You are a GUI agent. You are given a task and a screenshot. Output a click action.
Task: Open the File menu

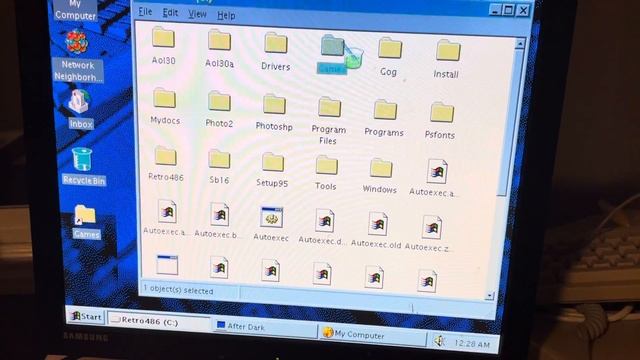click(x=145, y=12)
